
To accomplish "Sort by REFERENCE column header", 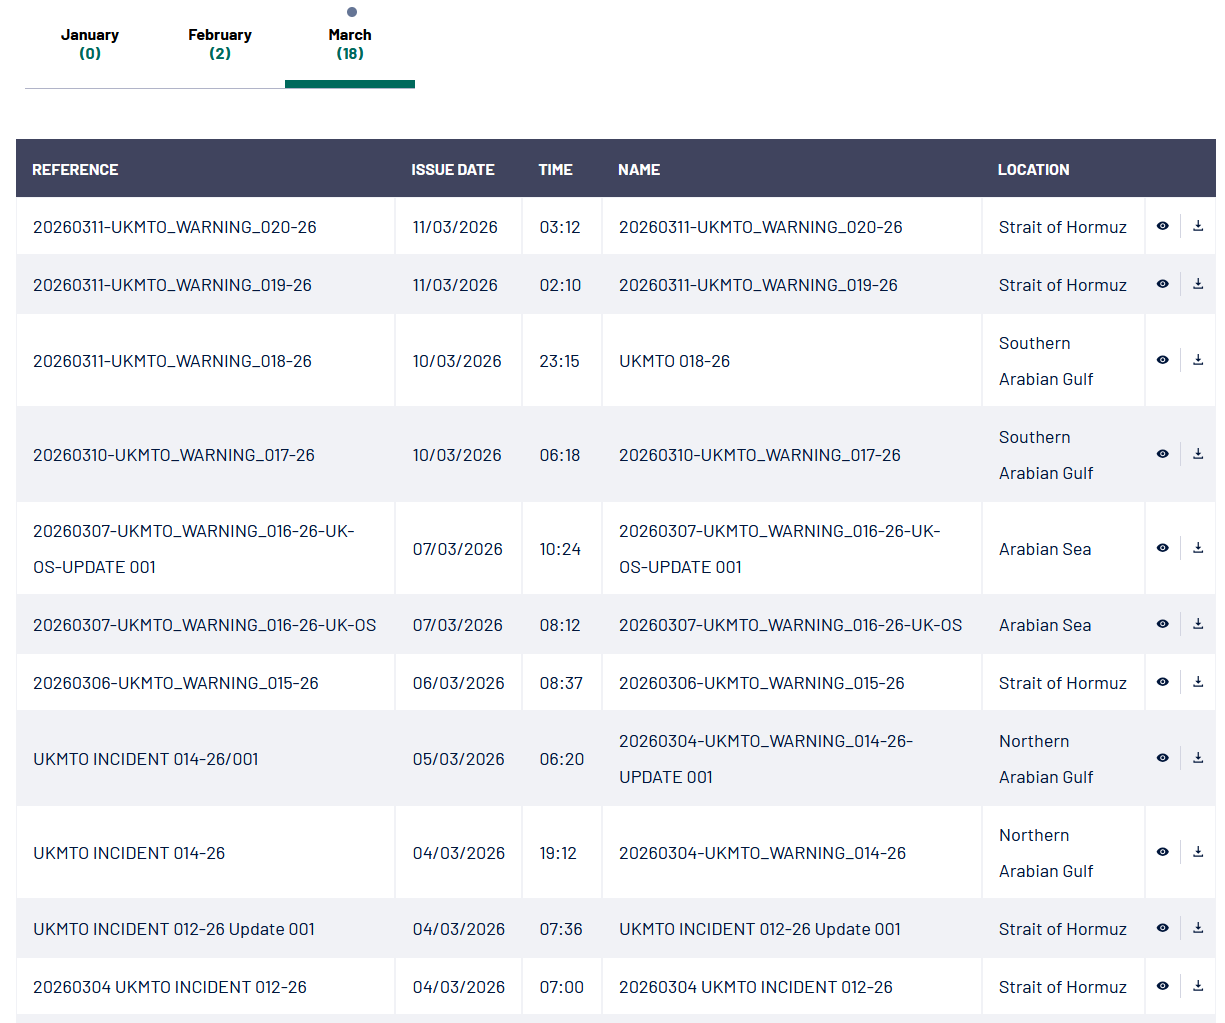I will click(75, 170).
